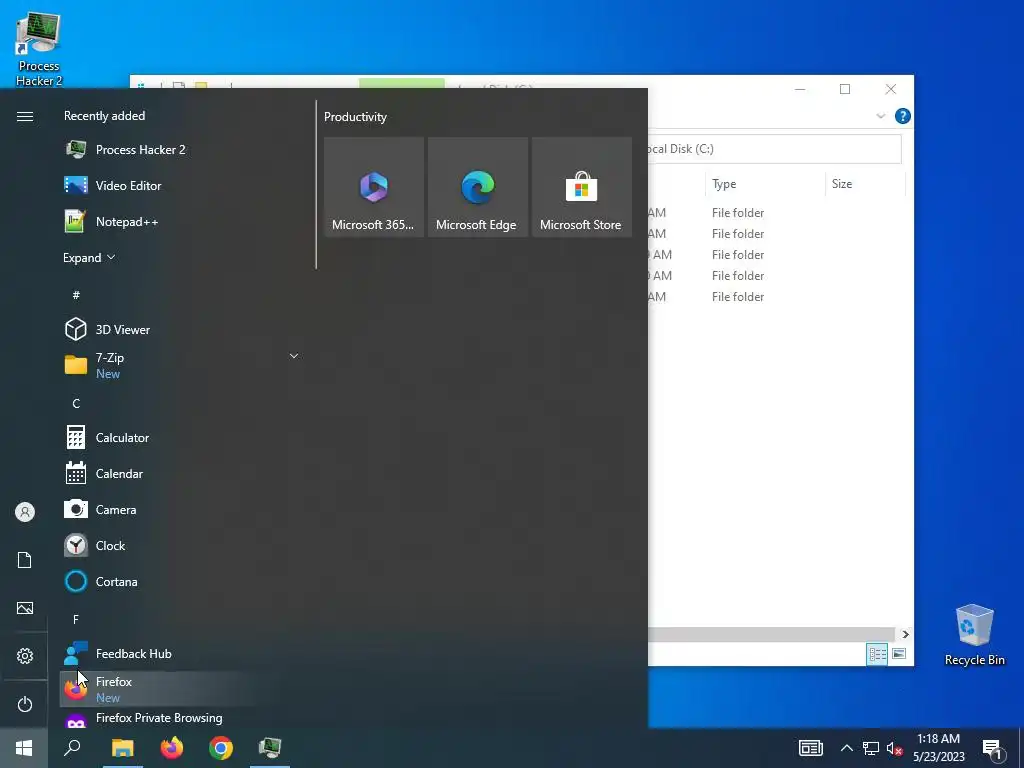Viewport: 1024px width, 768px height.
Task: Click the muted volume tray icon
Action: coord(894,748)
